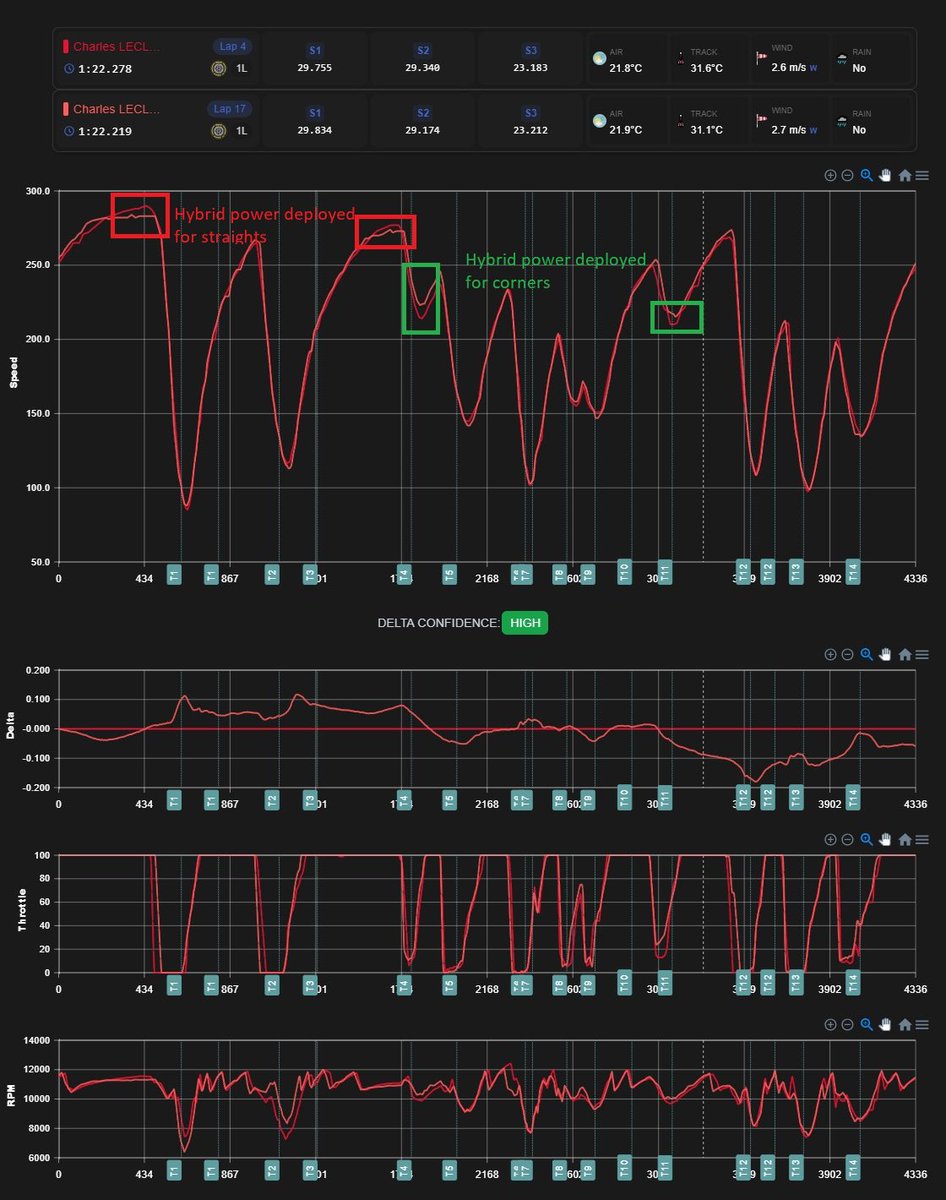Reset Speed chart zoom with home icon
This screenshot has width=946, height=1200.
pos(904,175)
